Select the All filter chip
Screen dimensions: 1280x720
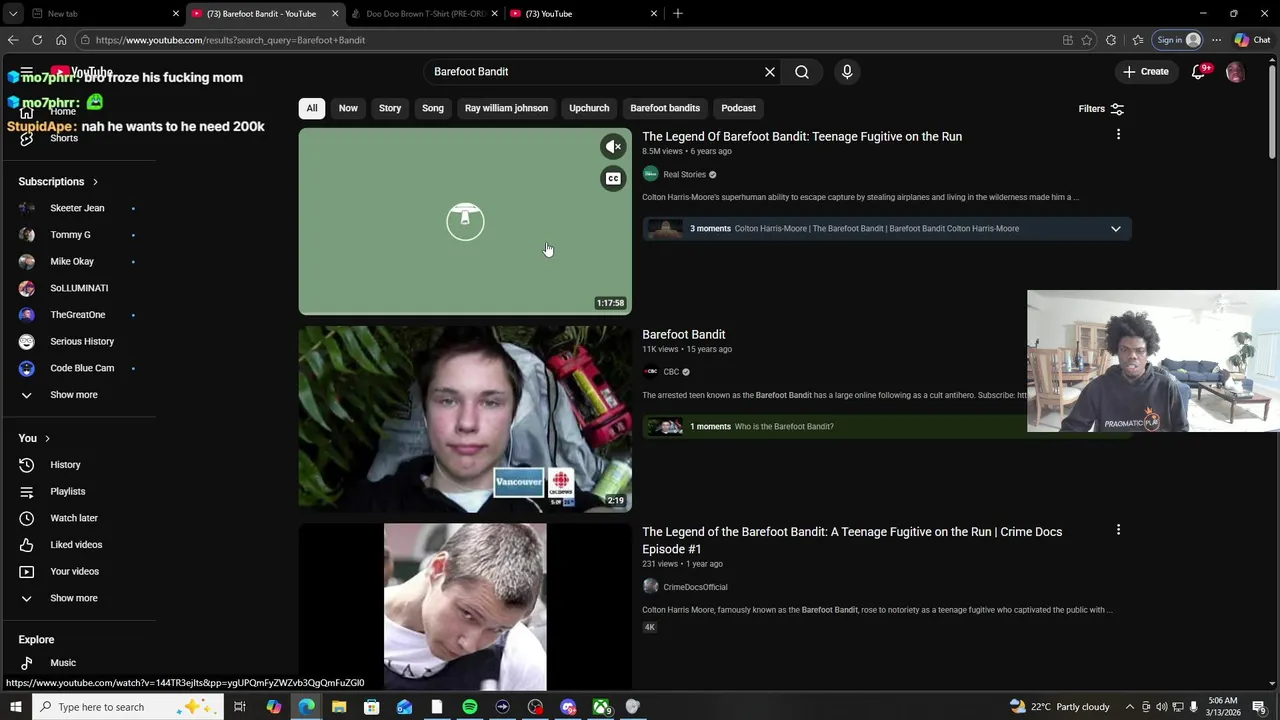[x=312, y=108]
